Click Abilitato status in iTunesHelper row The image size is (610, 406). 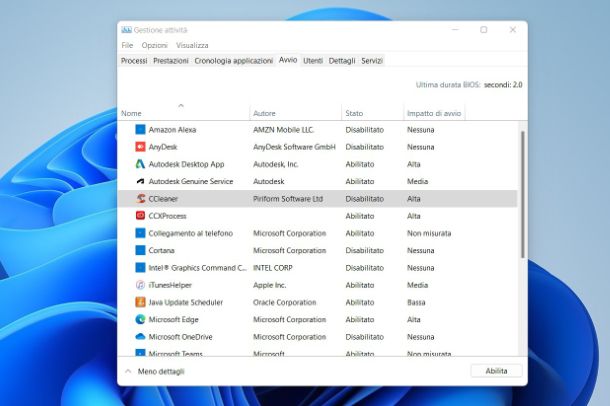pyautogui.click(x=360, y=285)
